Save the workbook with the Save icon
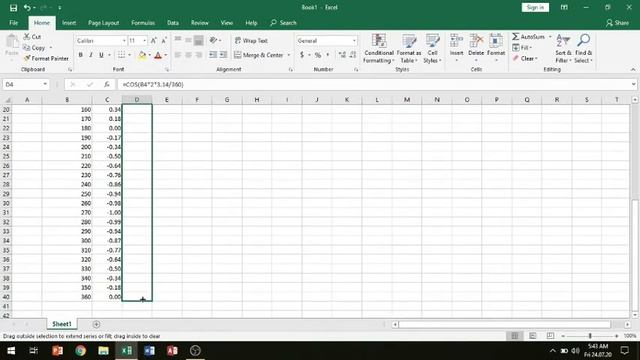 [x=13, y=7]
